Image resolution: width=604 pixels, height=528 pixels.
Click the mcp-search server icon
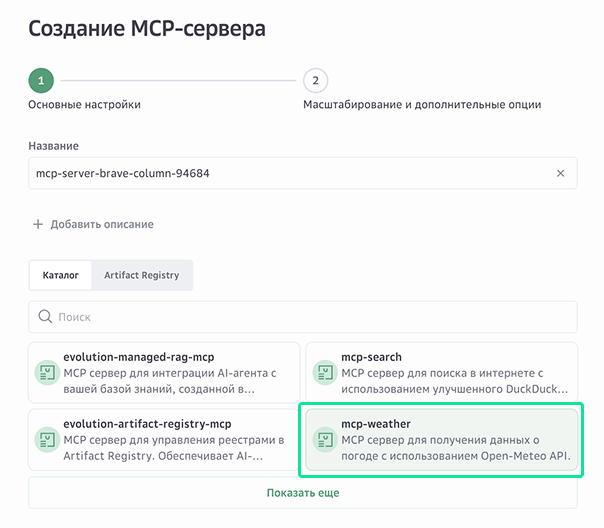coord(323,372)
